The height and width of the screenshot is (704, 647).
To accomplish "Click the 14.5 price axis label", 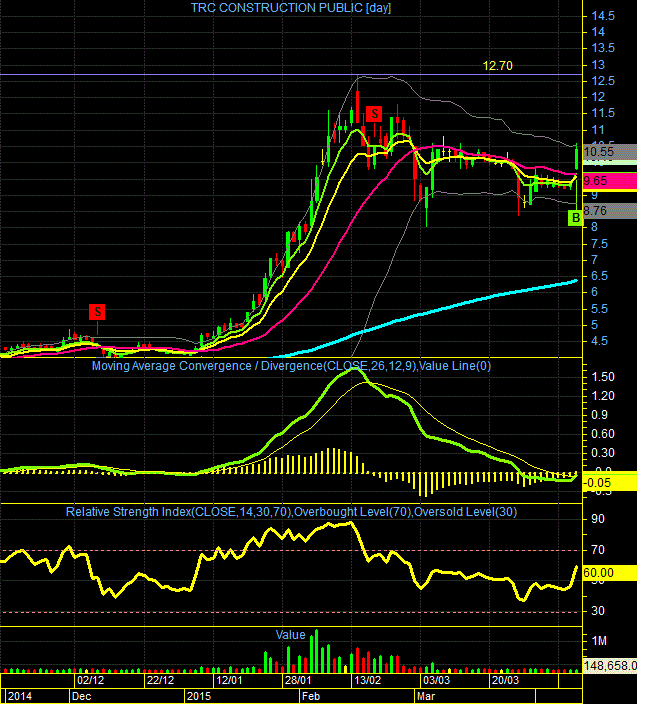I will 603,16.
